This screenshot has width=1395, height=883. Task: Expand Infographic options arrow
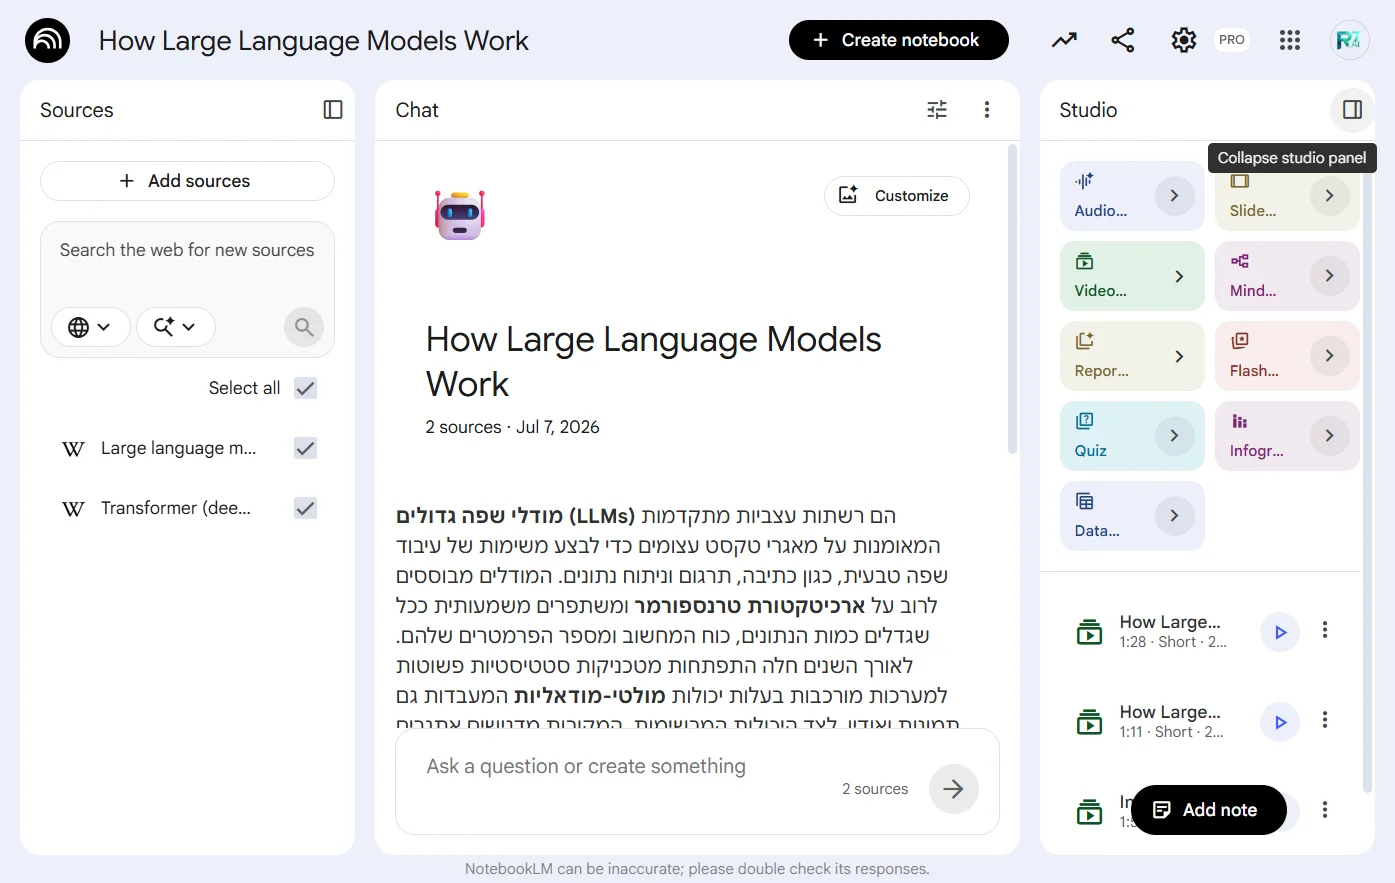pos(1330,436)
